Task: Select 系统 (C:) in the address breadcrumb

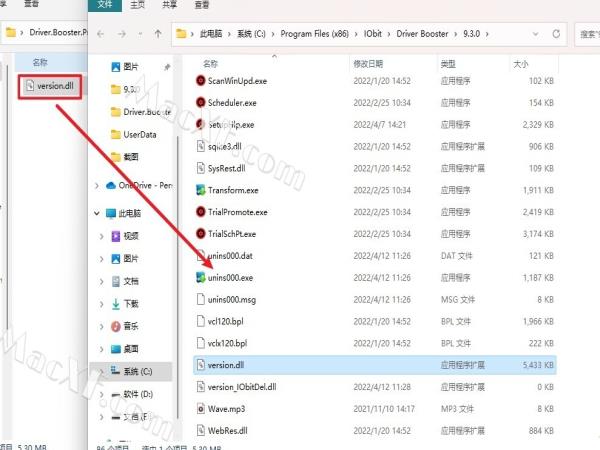Action: pyautogui.click(x=251, y=34)
